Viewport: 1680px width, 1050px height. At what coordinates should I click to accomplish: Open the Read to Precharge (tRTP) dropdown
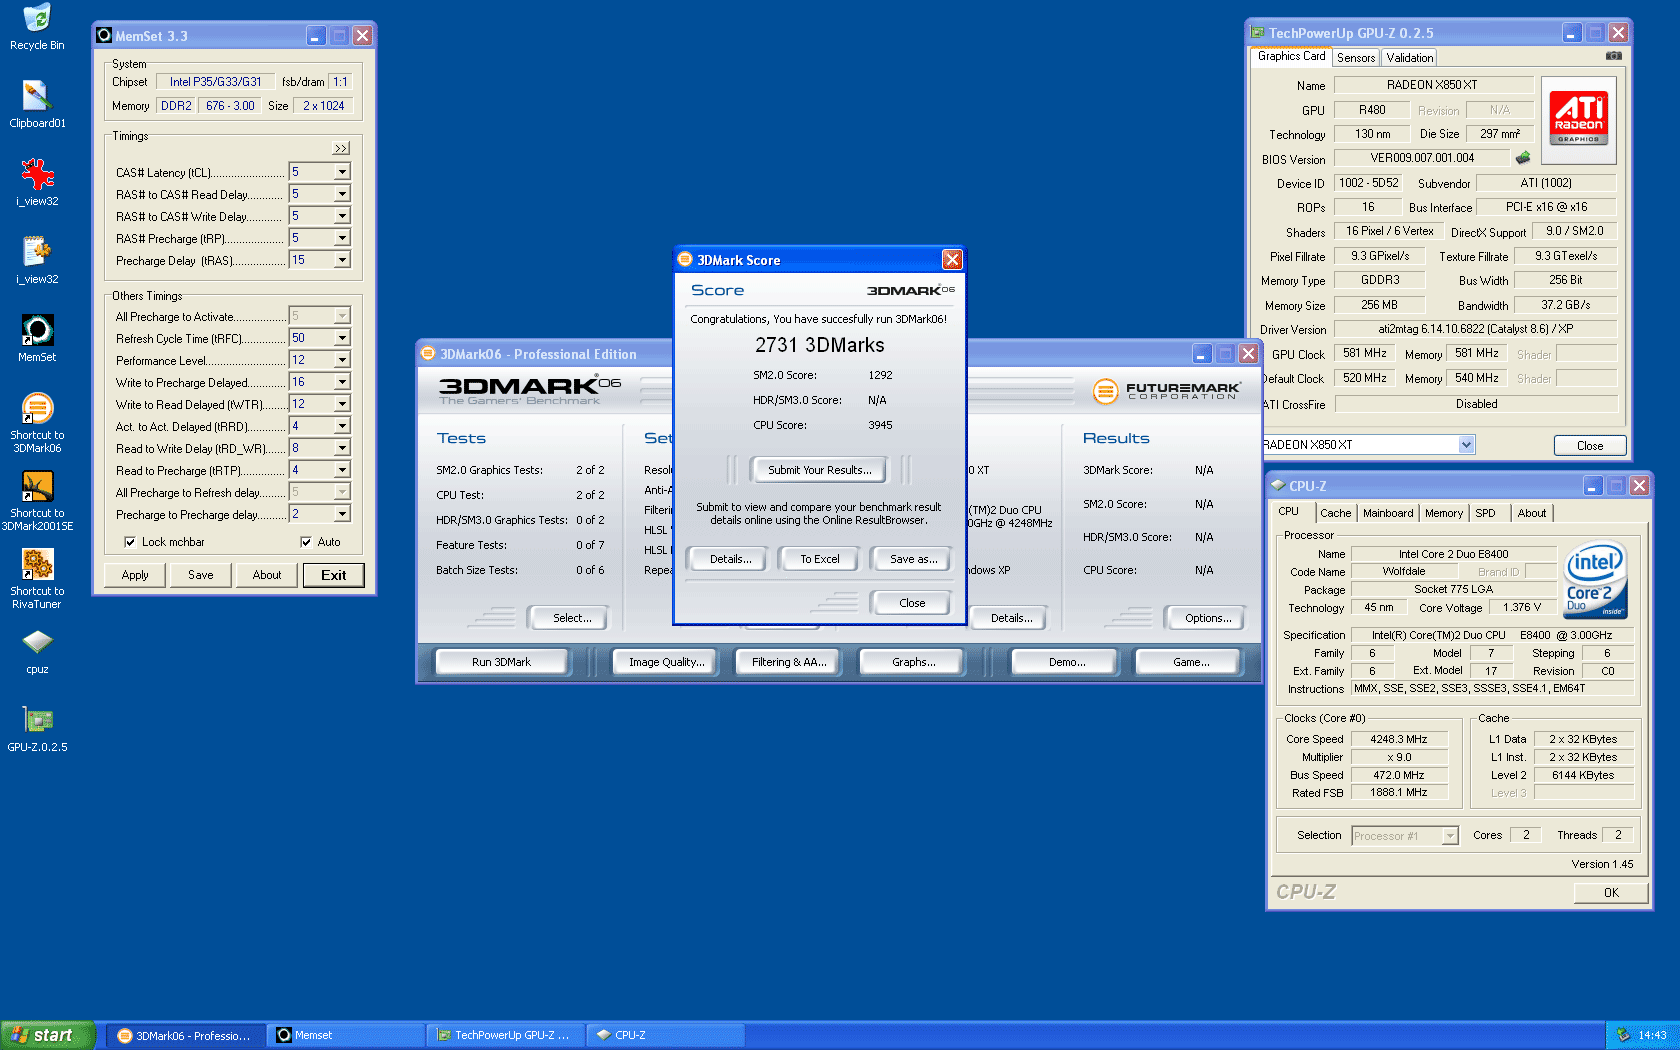(342, 470)
